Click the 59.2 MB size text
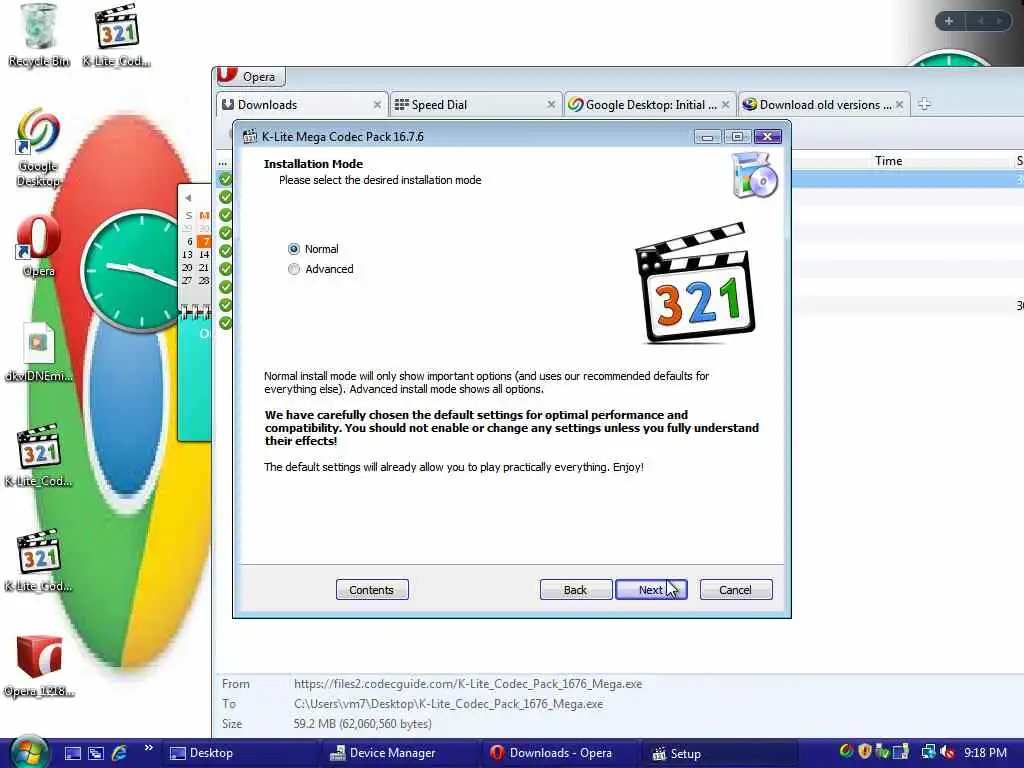 pyautogui.click(x=362, y=724)
